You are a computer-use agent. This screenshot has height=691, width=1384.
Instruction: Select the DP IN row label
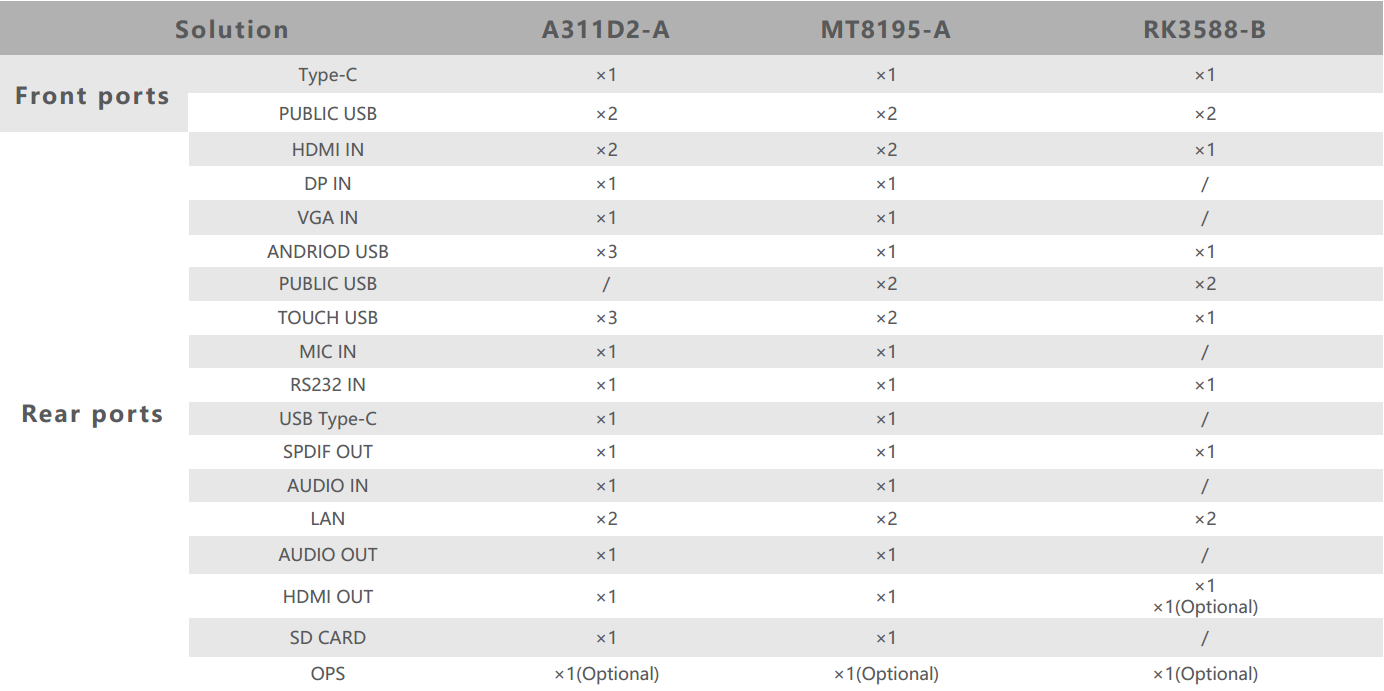(x=328, y=184)
